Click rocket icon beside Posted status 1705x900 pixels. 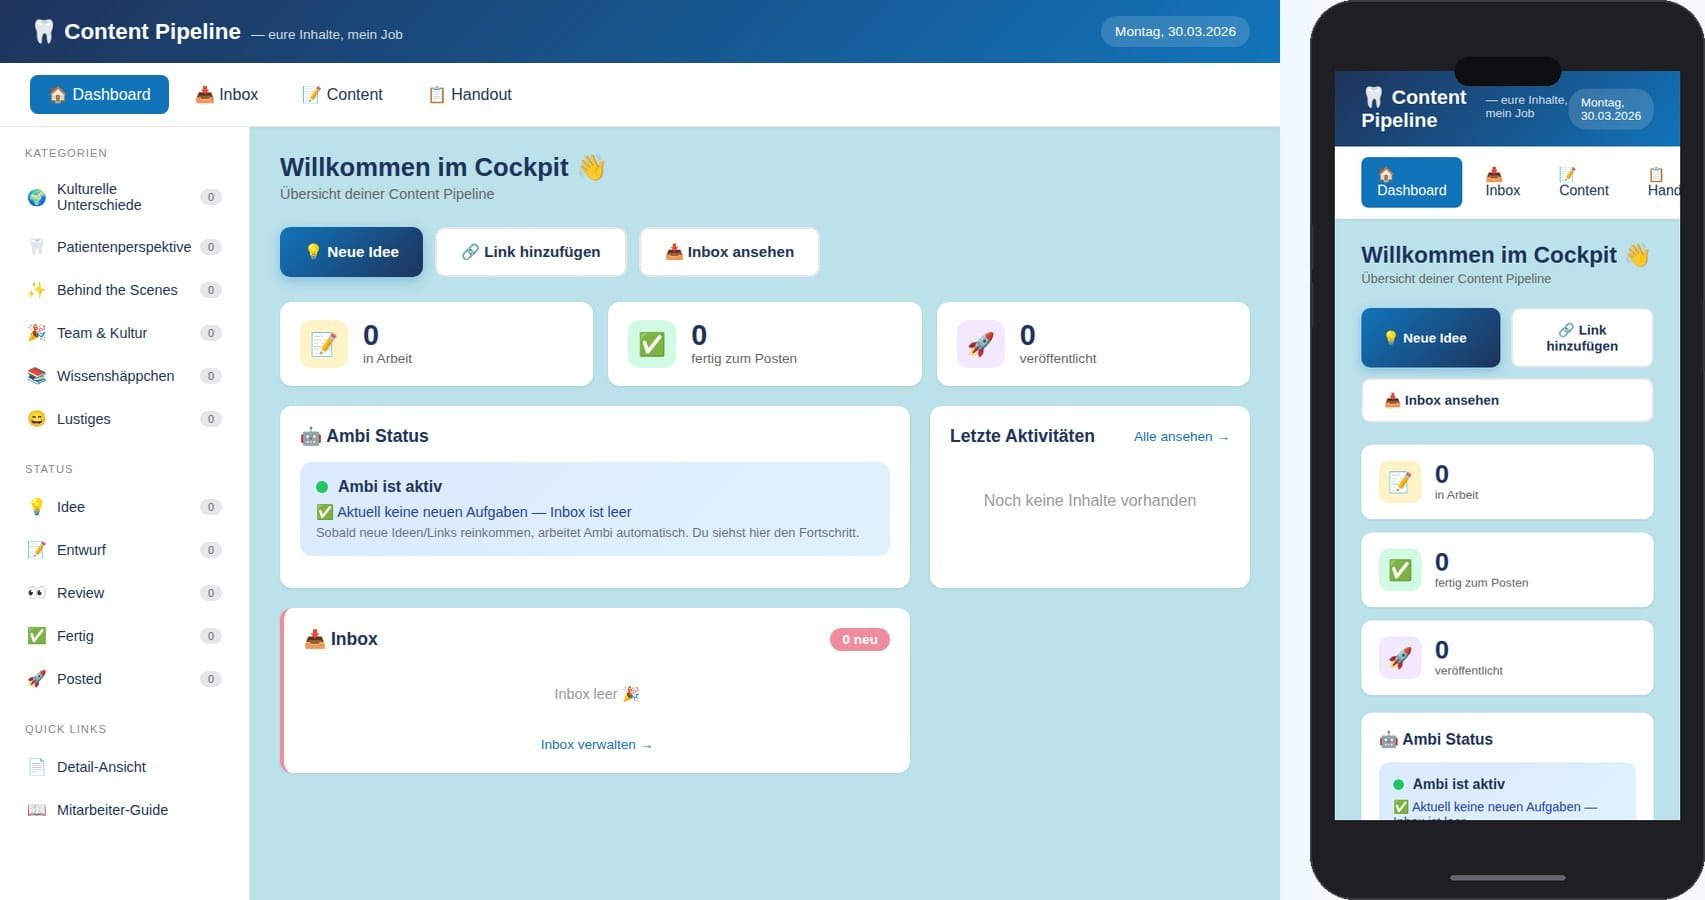click(37, 679)
